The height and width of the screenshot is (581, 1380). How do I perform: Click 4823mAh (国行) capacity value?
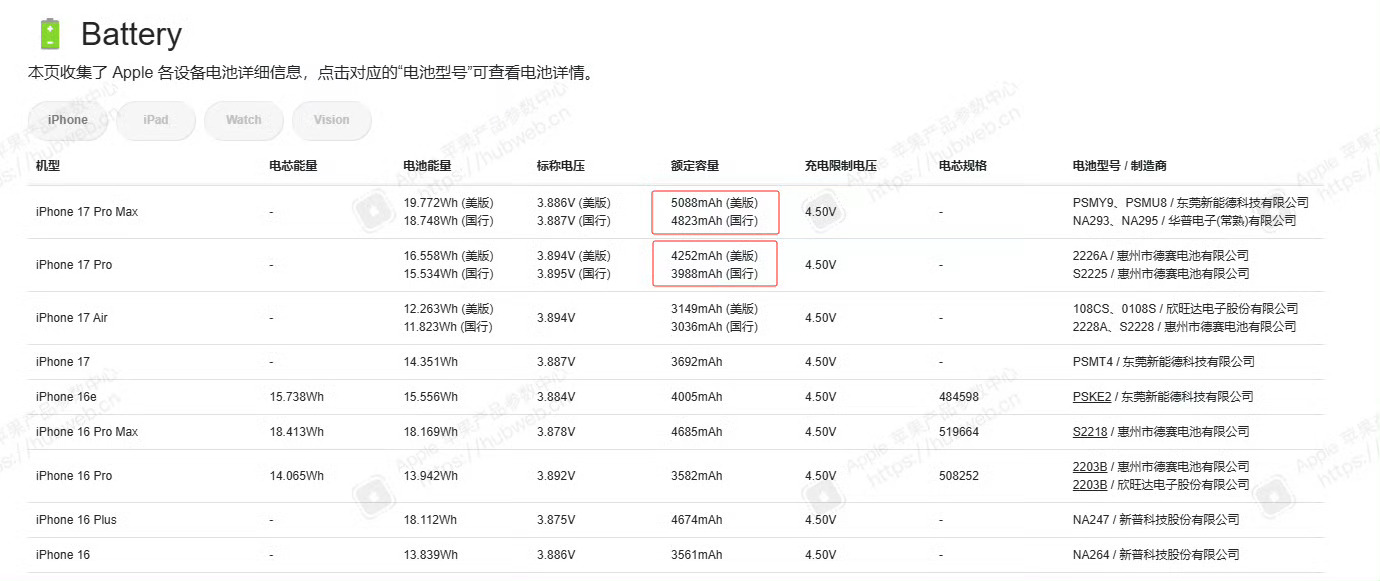click(x=714, y=221)
